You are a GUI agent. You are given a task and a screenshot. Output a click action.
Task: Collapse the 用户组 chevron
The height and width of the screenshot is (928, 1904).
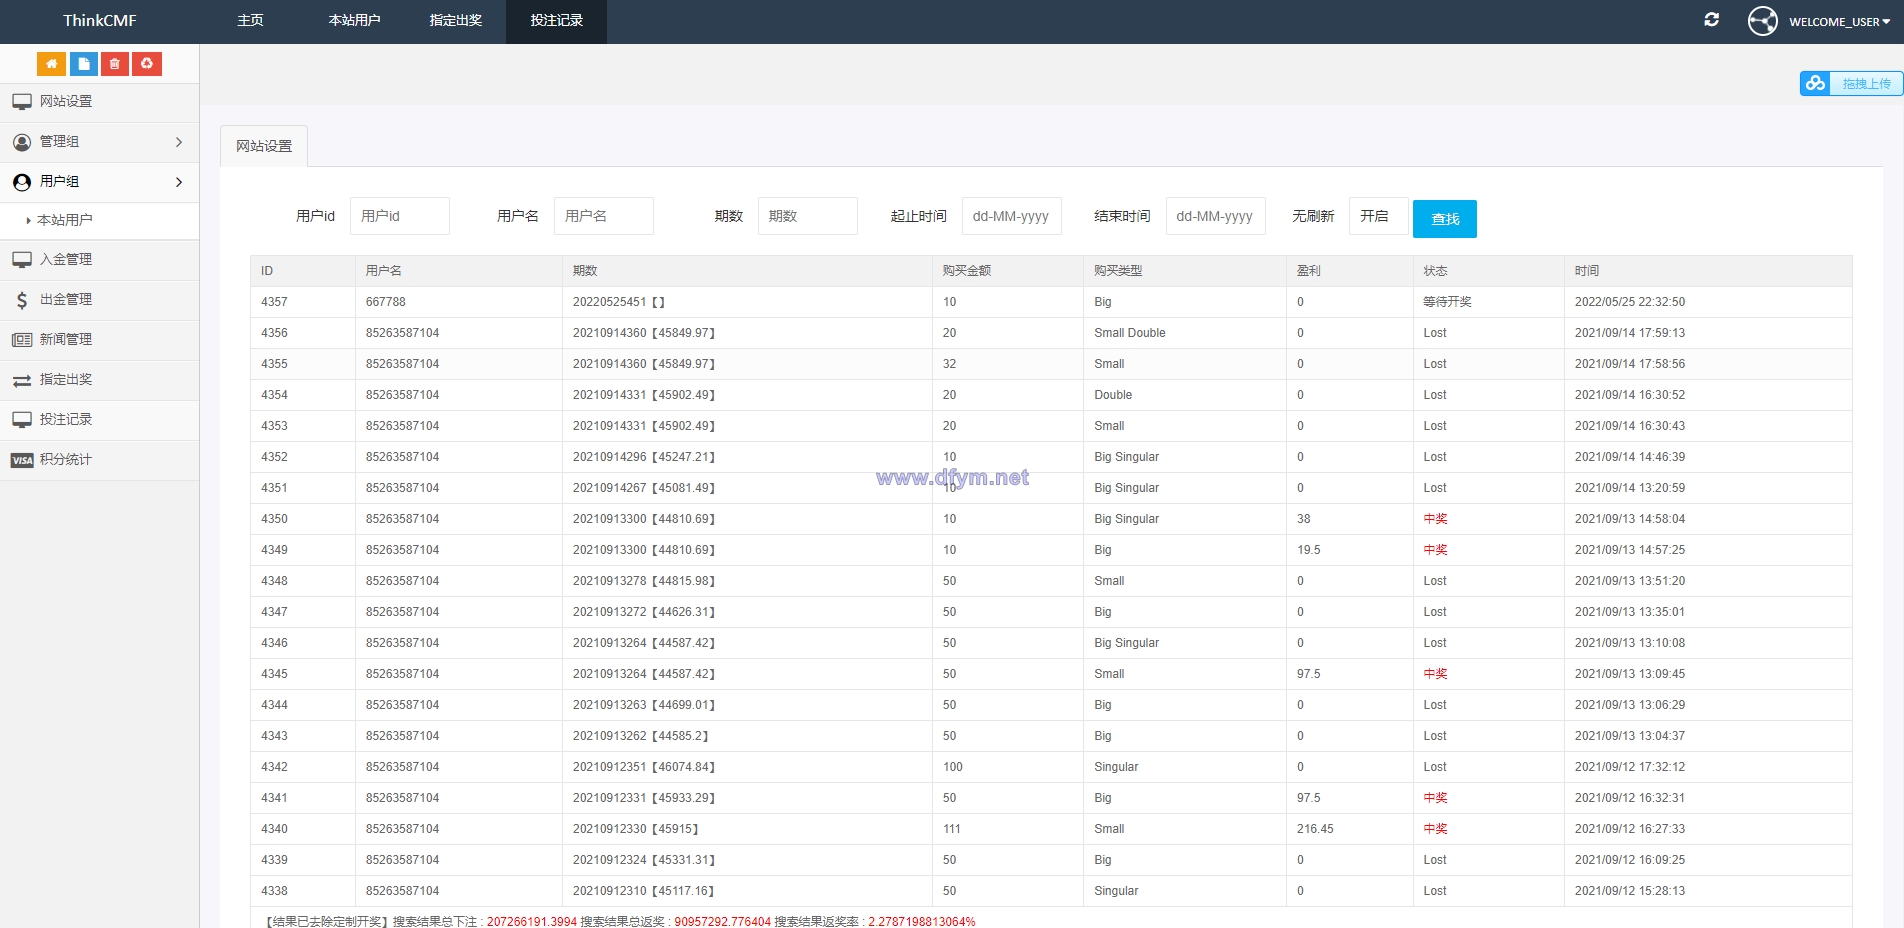179,182
